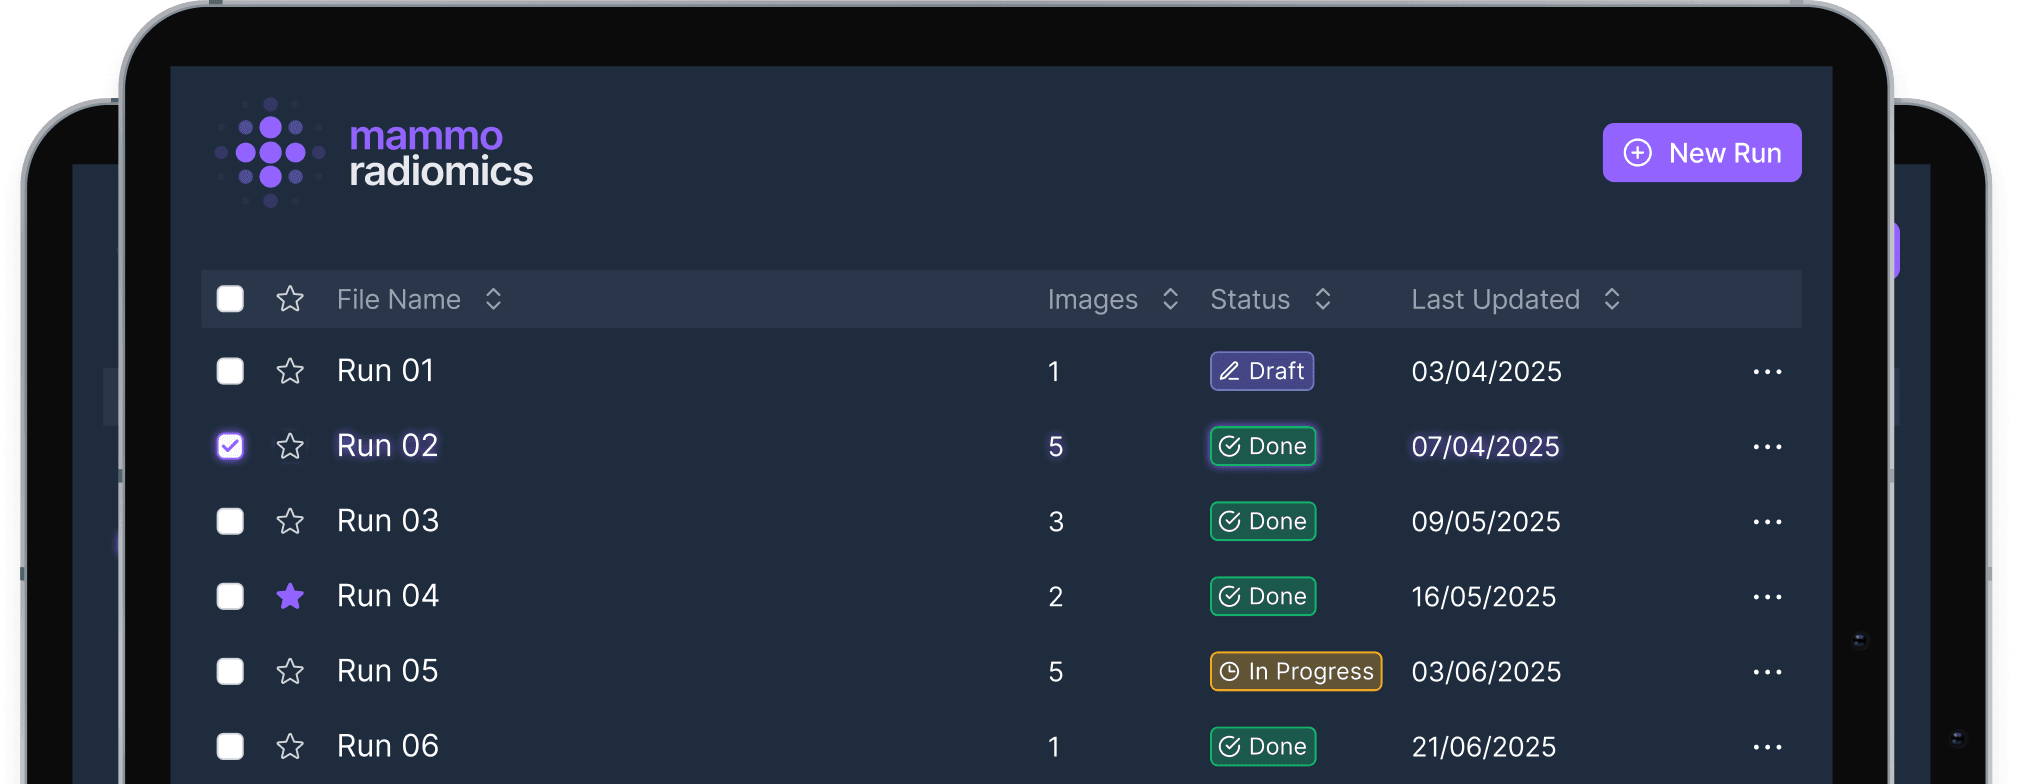Screen dimensions: 2017x784
Task: Sort by Images column arrows
Action: click(1170, 299)
